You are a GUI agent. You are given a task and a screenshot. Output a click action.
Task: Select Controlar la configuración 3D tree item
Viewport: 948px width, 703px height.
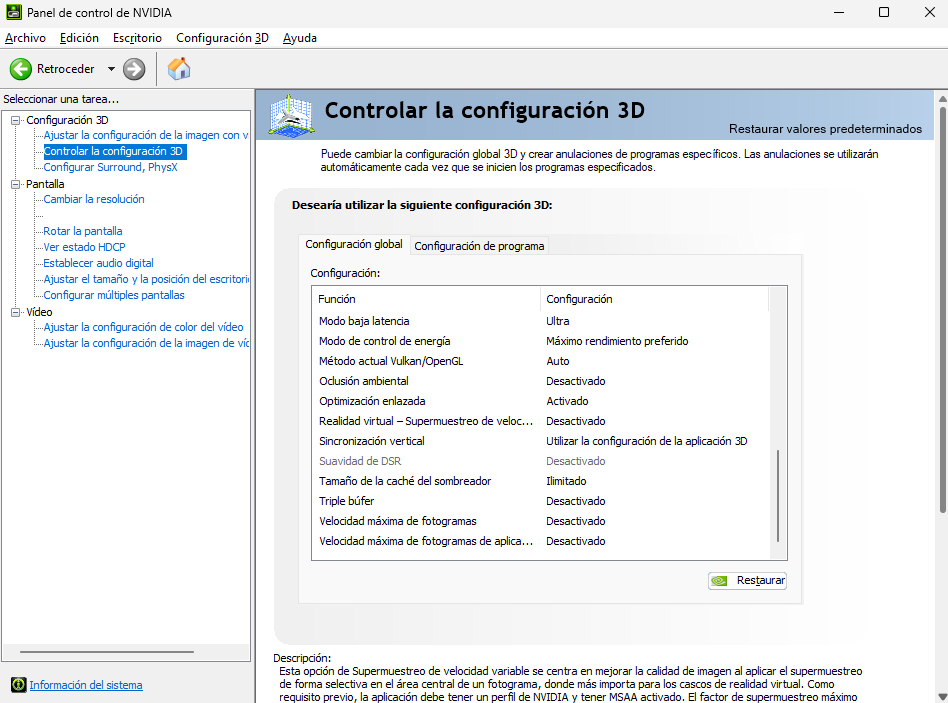point(113,151)
